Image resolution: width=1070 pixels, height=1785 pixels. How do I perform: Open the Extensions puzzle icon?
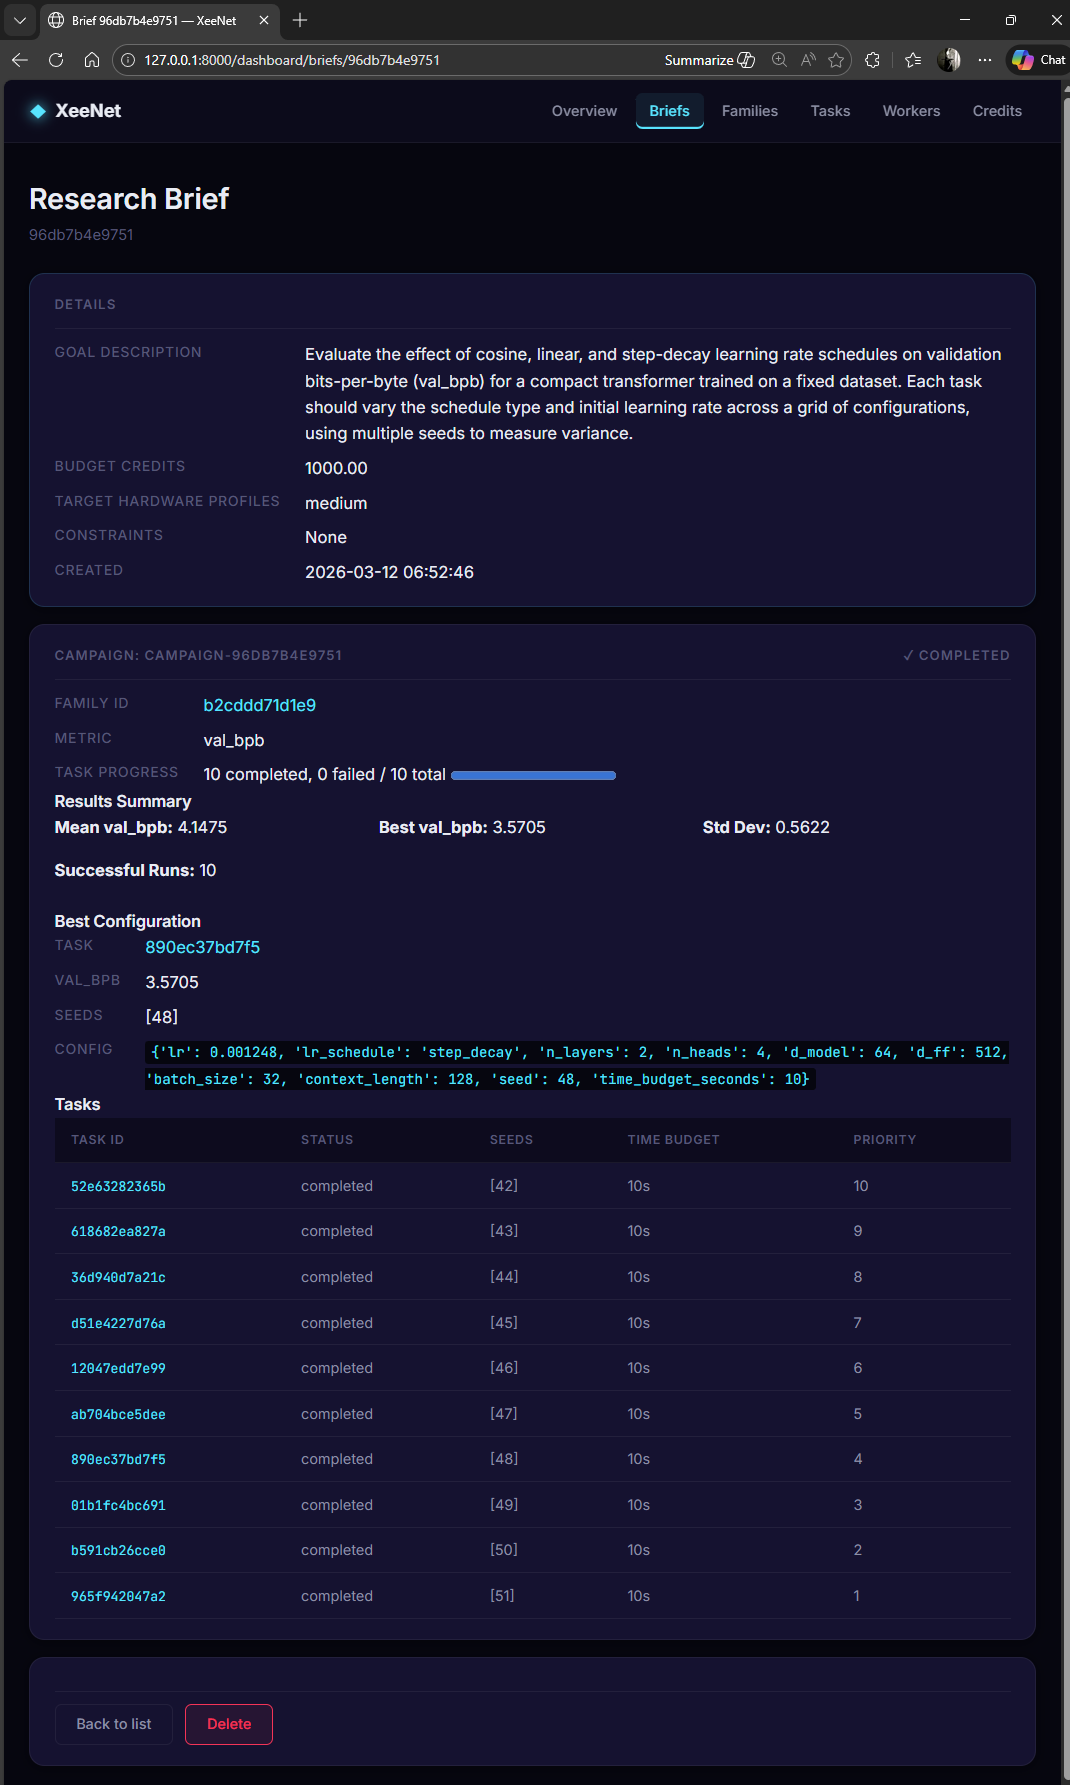(872, 60)
